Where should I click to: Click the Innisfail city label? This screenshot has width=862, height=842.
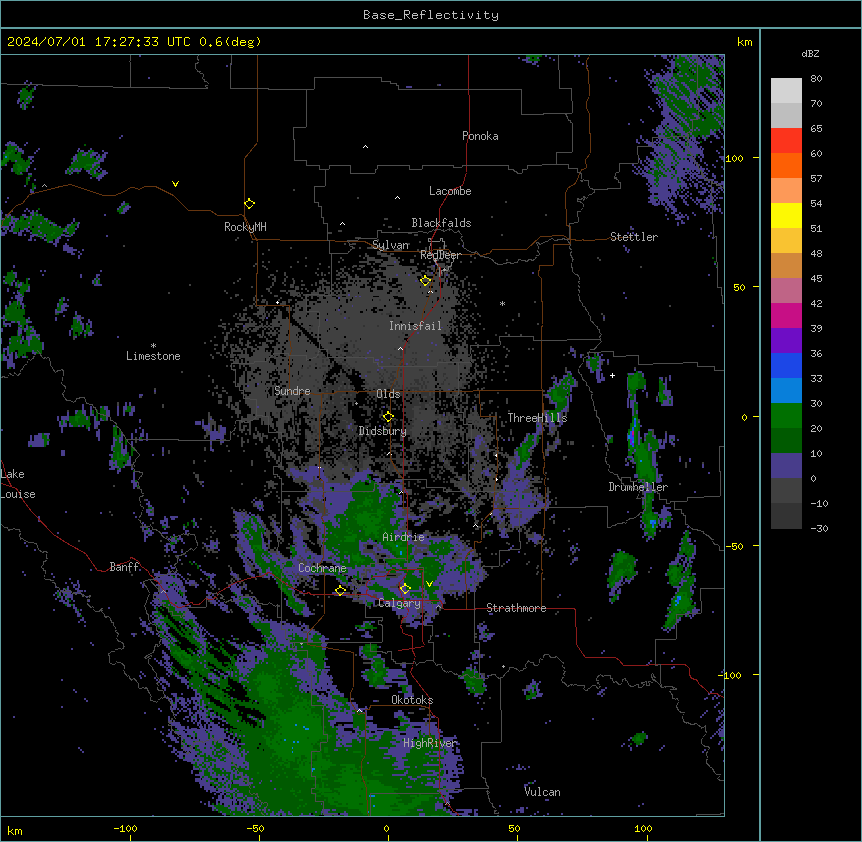tap(415, 326)
